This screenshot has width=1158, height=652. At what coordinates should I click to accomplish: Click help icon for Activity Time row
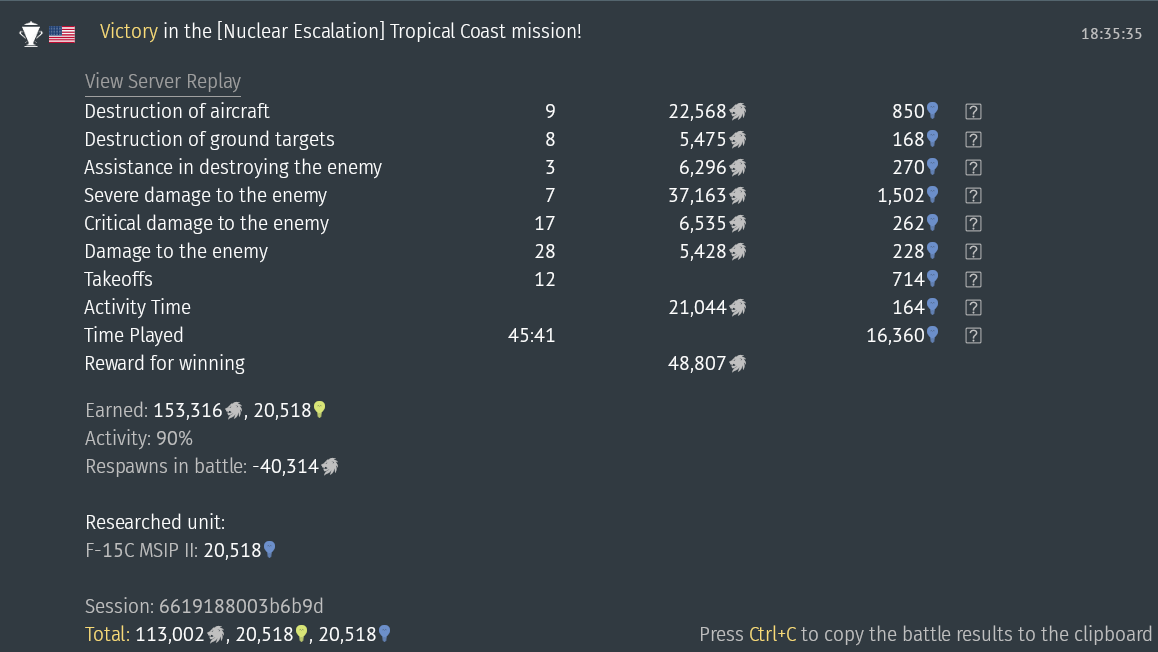(973, 308)
